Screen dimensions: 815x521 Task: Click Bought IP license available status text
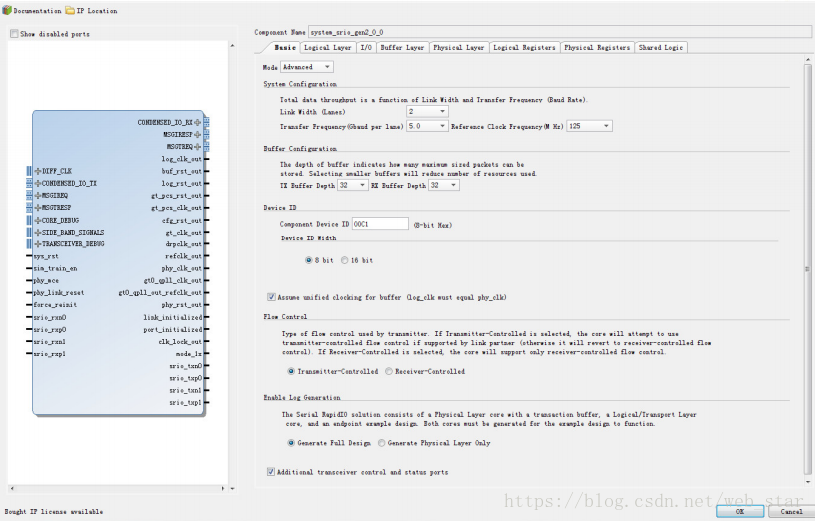(x=54, y=512)
